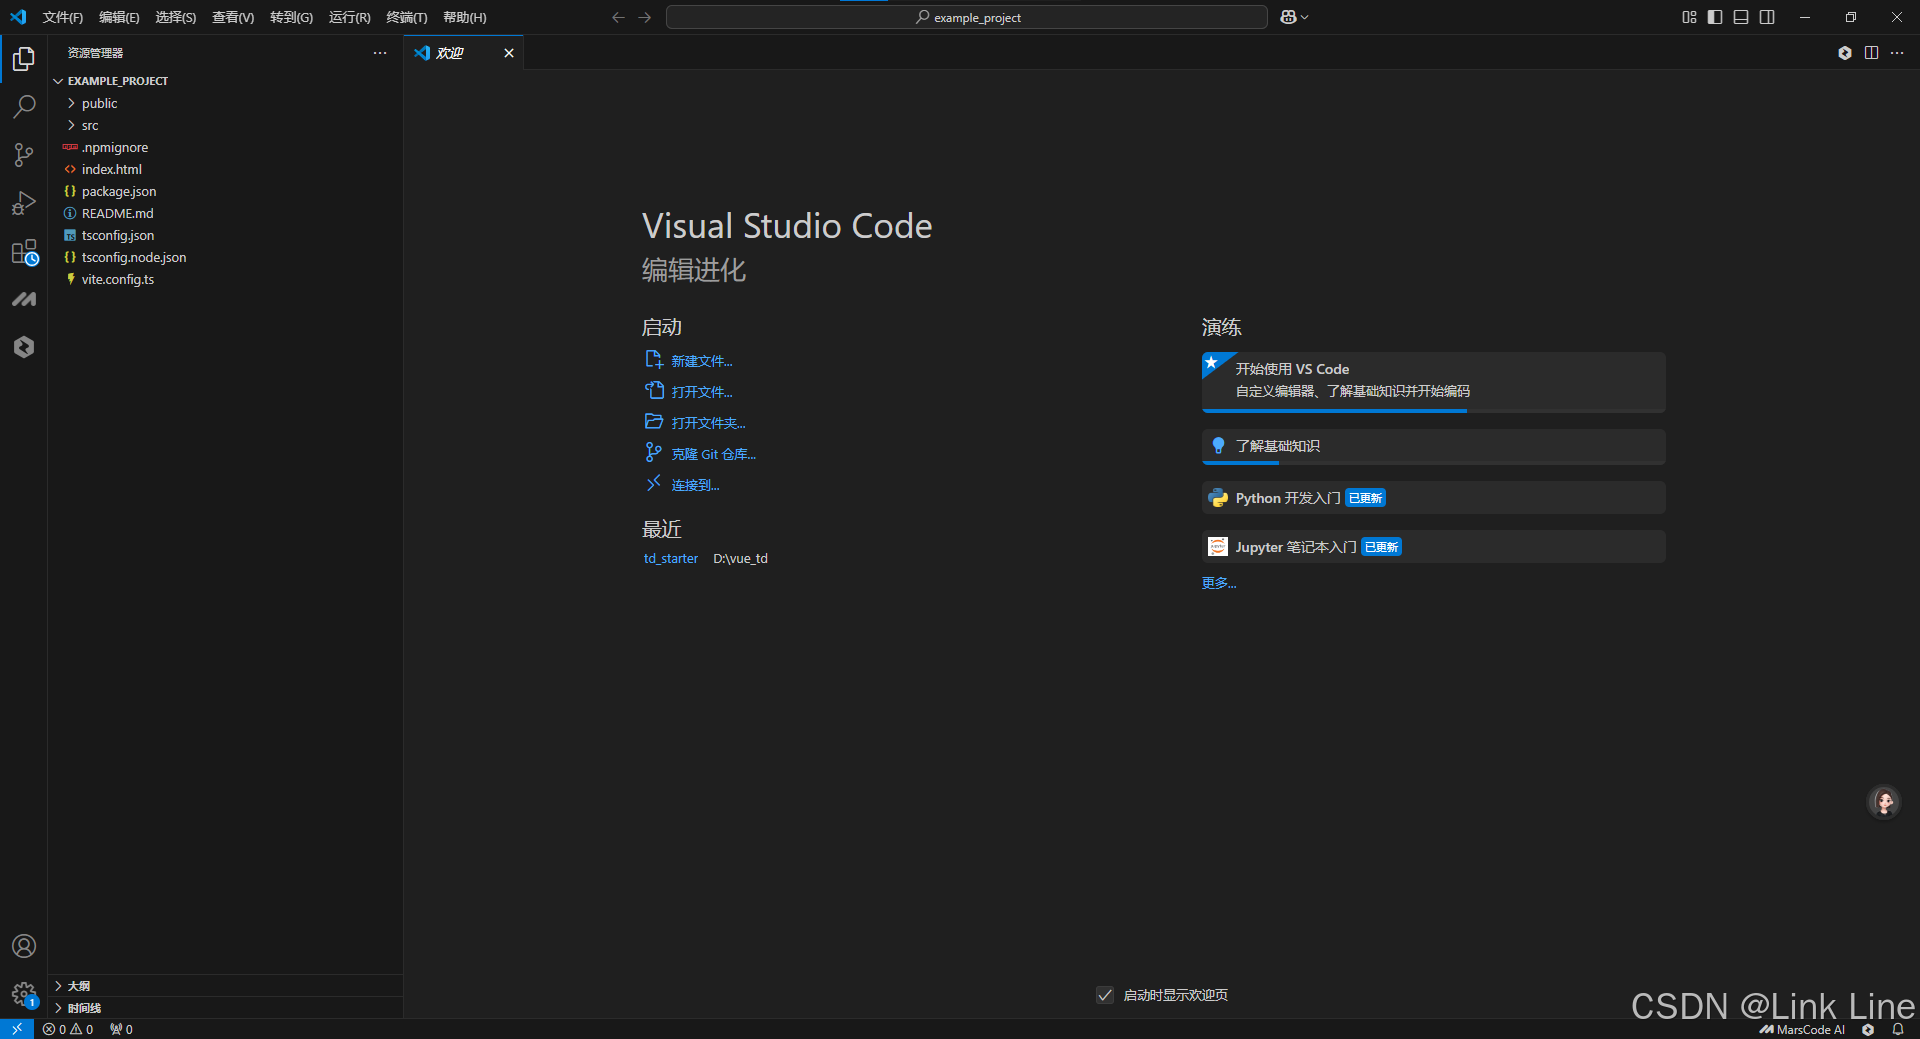Open the Explorer view in activity bar
The height and width of the screenshot is (1039, 1920).
(x=24, y=59)
